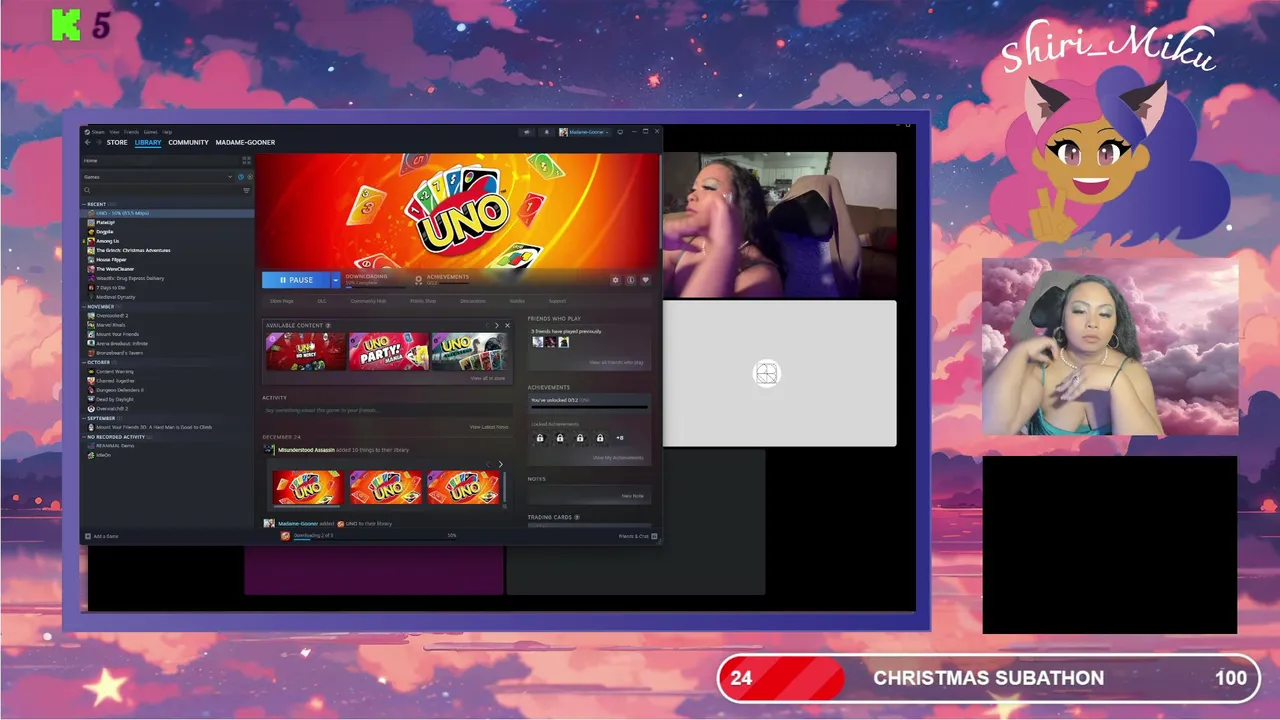This screenshot has height=720, width=1280.
Task: Open Friends & Chat icon
Action: [x=654, y=536]
